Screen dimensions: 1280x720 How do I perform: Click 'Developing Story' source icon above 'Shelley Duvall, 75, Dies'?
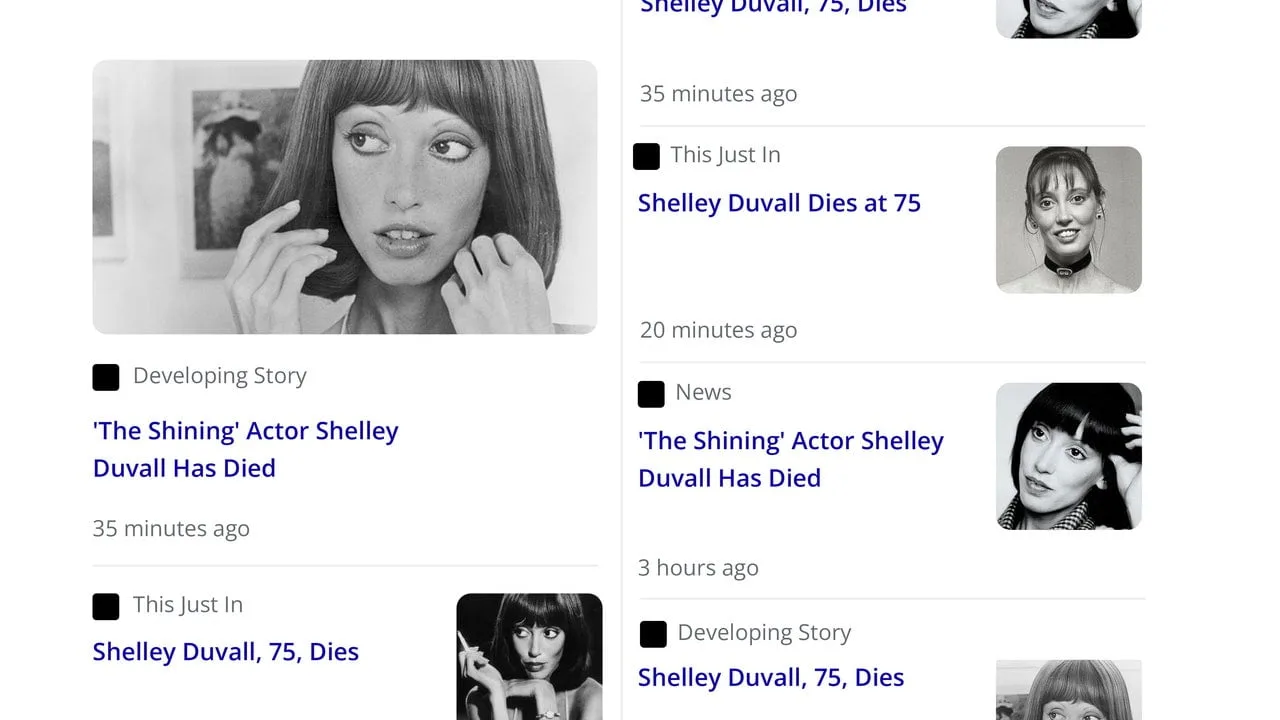tap(653, 634)
